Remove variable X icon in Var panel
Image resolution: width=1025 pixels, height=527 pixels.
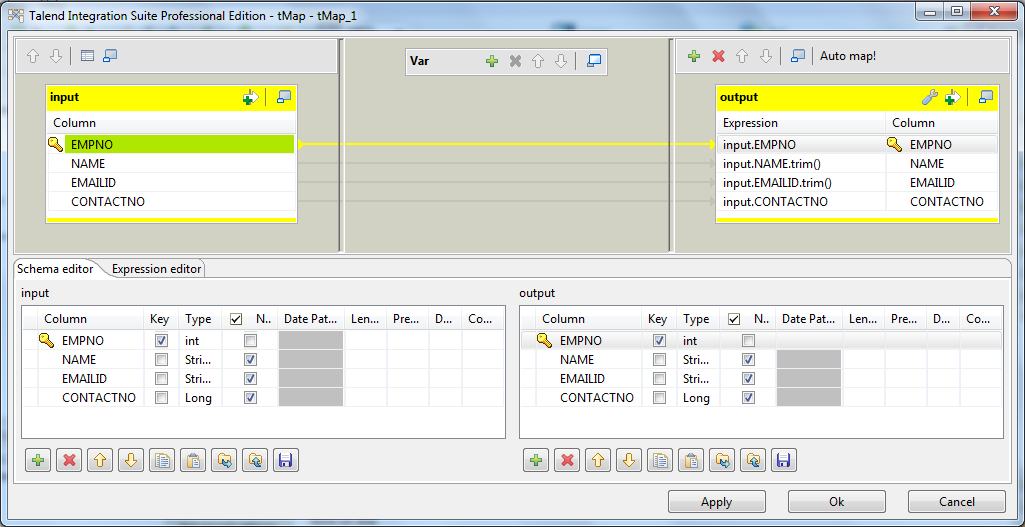[x=515, y=61]
